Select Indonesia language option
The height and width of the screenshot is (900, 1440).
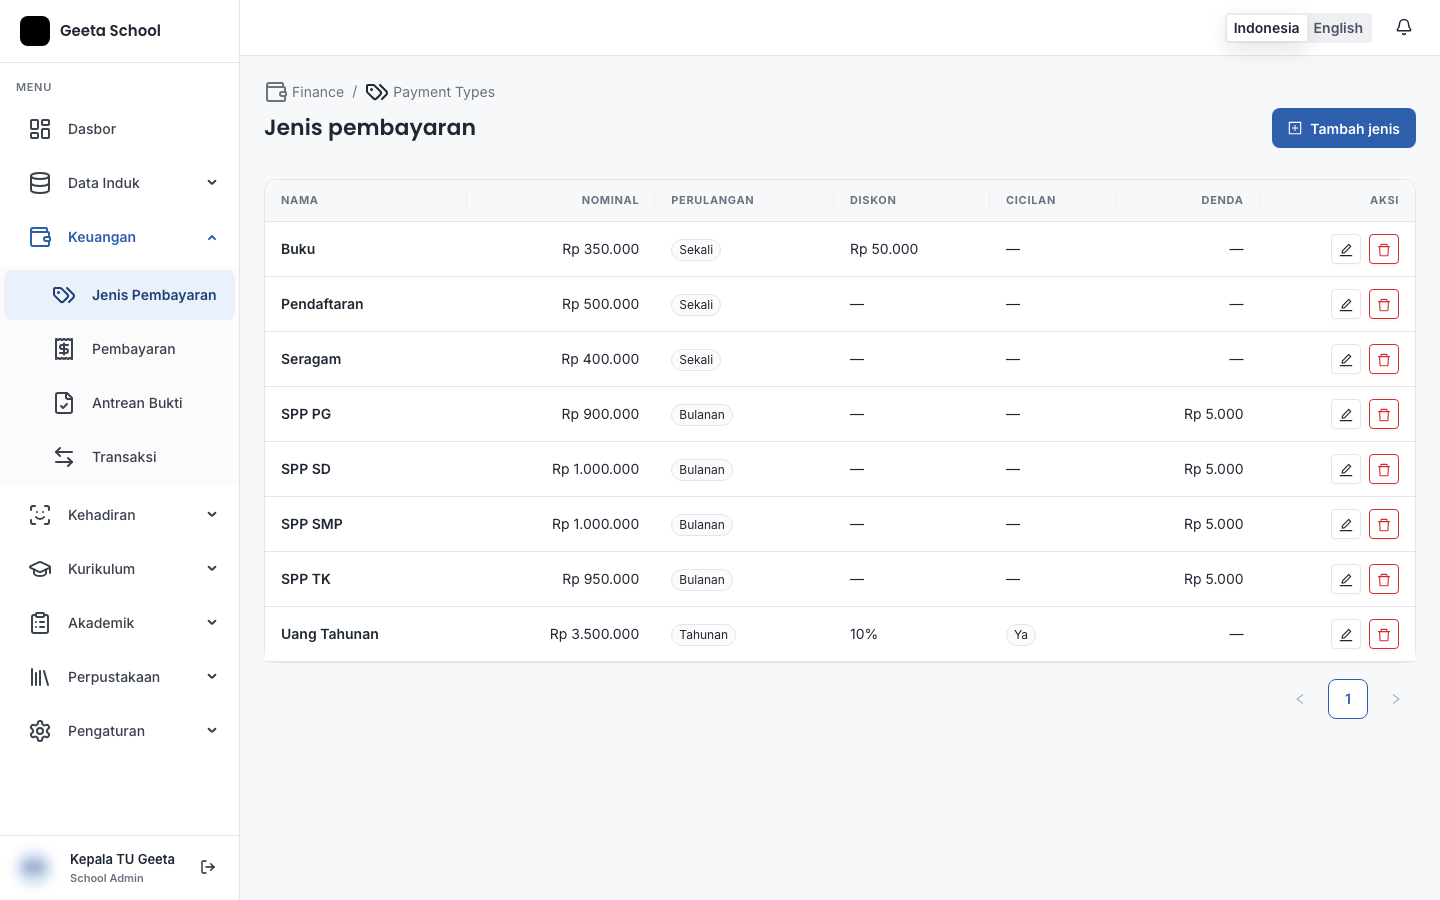[1266, 28]
